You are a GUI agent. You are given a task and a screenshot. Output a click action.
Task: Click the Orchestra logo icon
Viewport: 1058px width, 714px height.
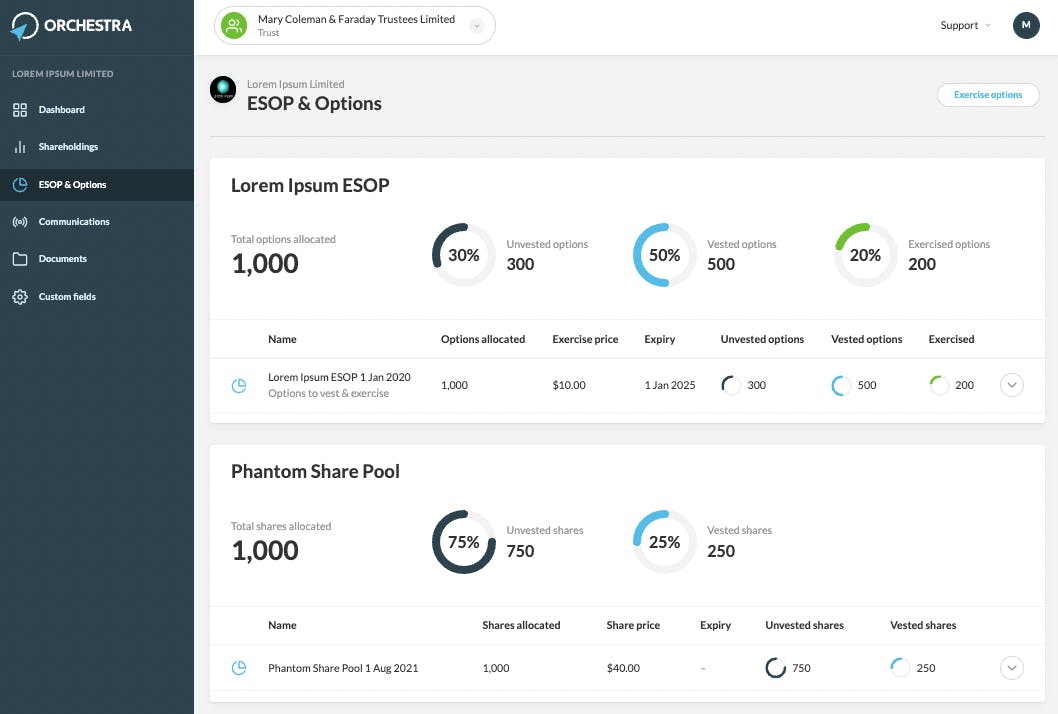pos(24,26)
